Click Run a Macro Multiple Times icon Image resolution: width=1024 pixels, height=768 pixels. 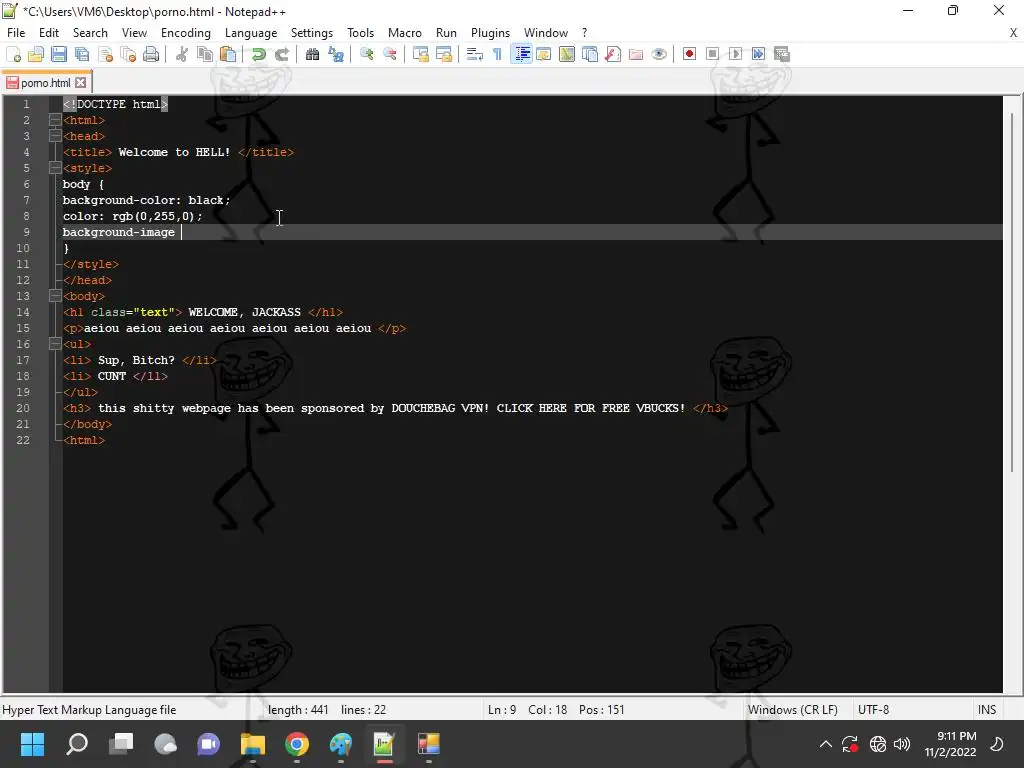[x=758, y=54]
